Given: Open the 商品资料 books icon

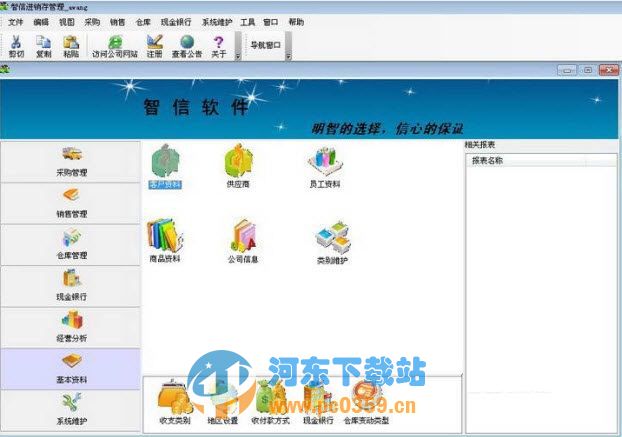Looking at the screenshot, I should click(x=165, y=240).
